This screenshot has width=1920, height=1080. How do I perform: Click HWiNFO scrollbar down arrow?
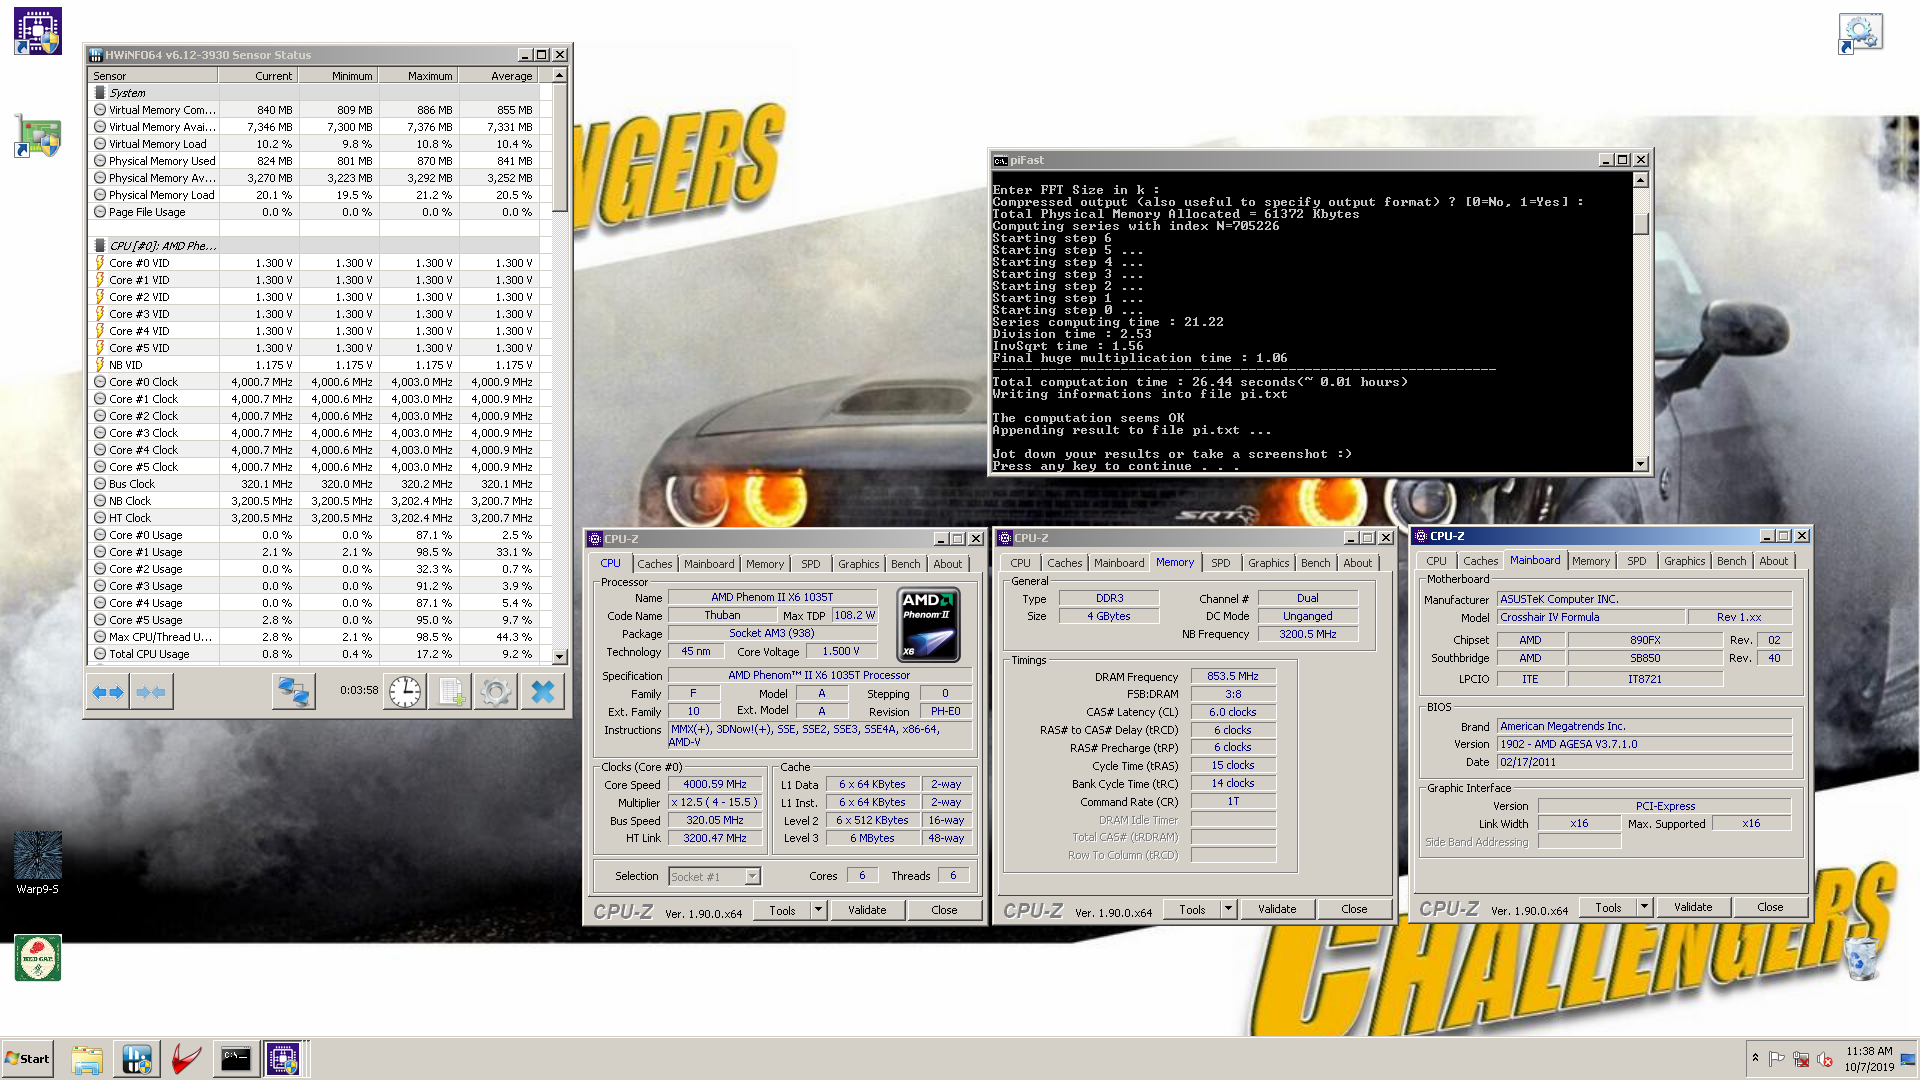(x=560, y=657)
